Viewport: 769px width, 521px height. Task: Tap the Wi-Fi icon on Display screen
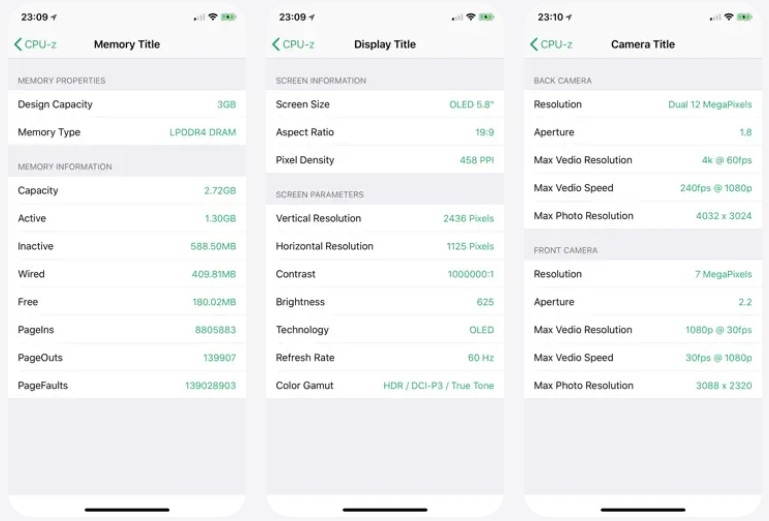click(x=470, y=17)
